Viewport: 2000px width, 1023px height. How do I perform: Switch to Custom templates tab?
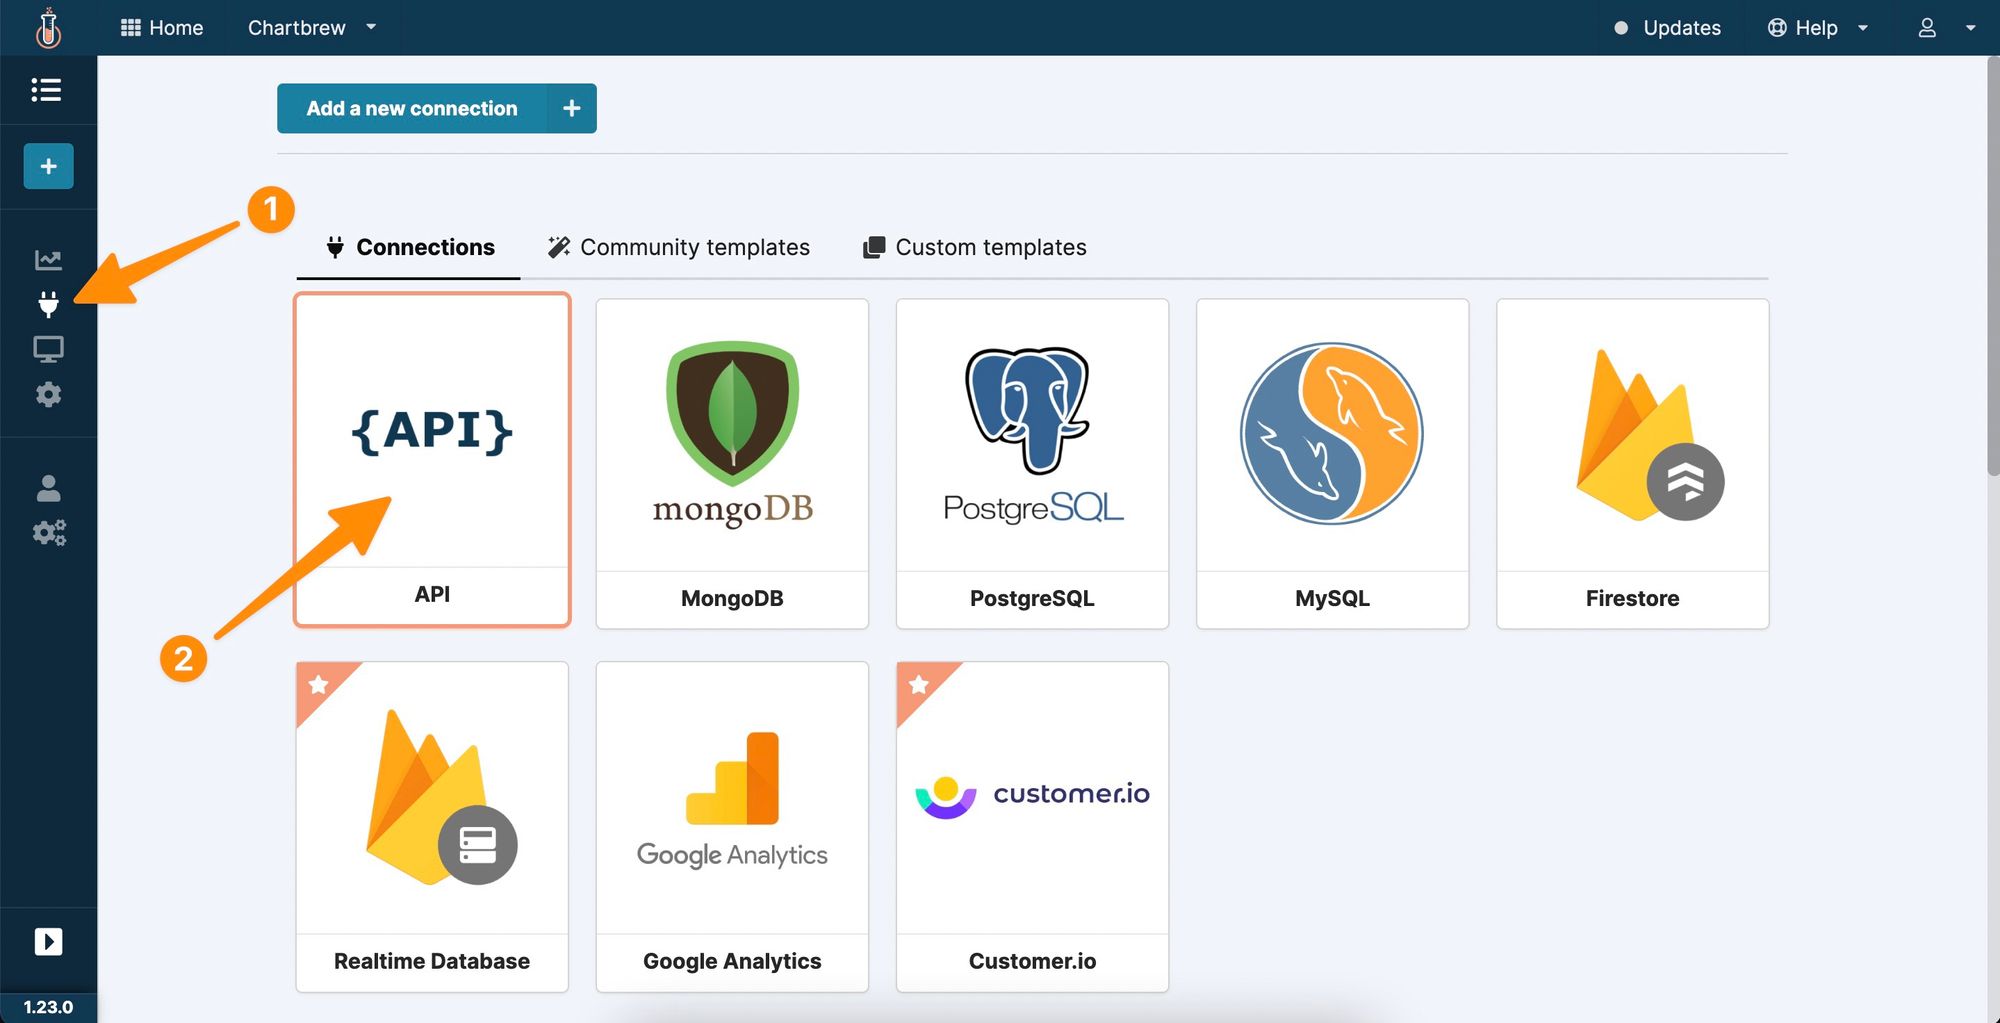(975, 247)
